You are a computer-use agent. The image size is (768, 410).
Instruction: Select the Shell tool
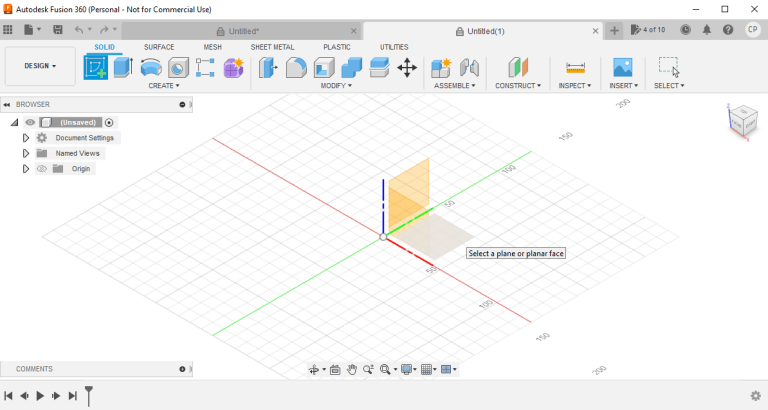tap(324, 67)
